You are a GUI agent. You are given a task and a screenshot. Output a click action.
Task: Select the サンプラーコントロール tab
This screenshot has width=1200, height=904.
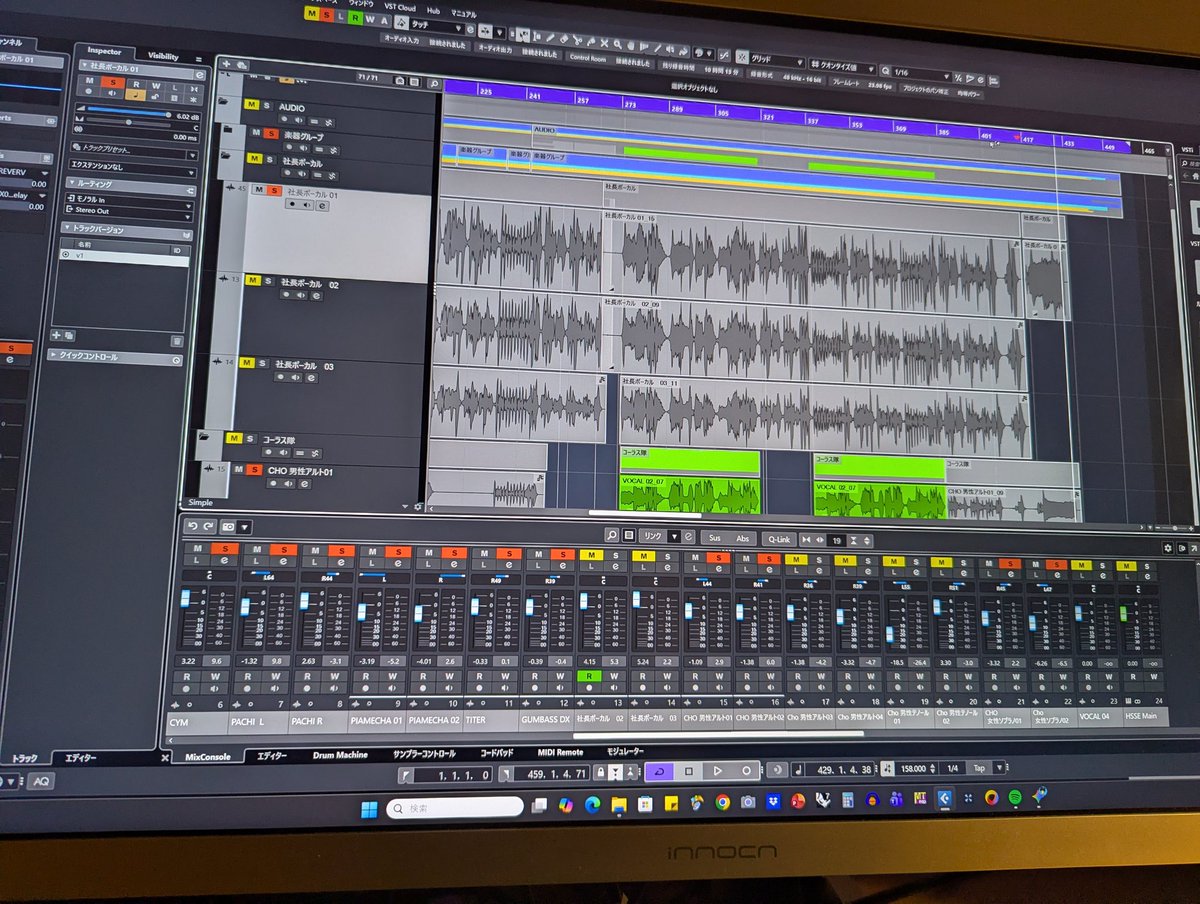424,754
